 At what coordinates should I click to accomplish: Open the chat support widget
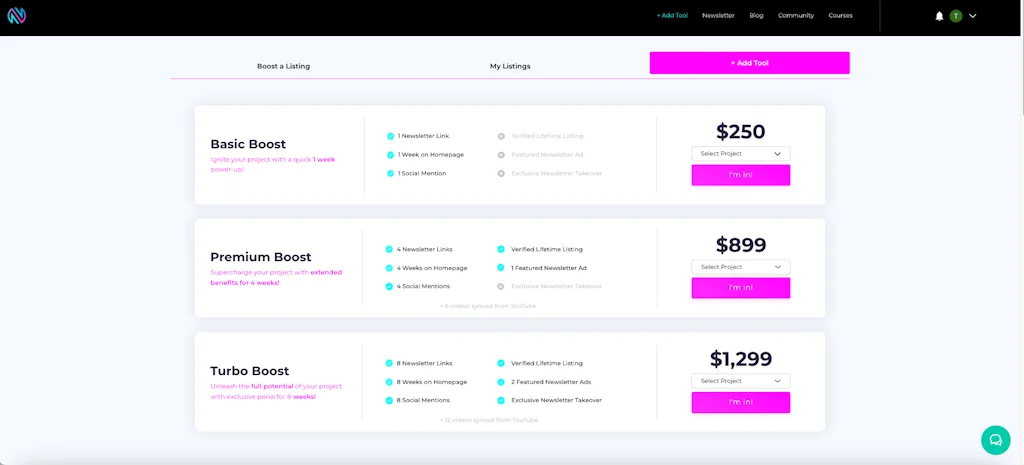tap(995, 439)
